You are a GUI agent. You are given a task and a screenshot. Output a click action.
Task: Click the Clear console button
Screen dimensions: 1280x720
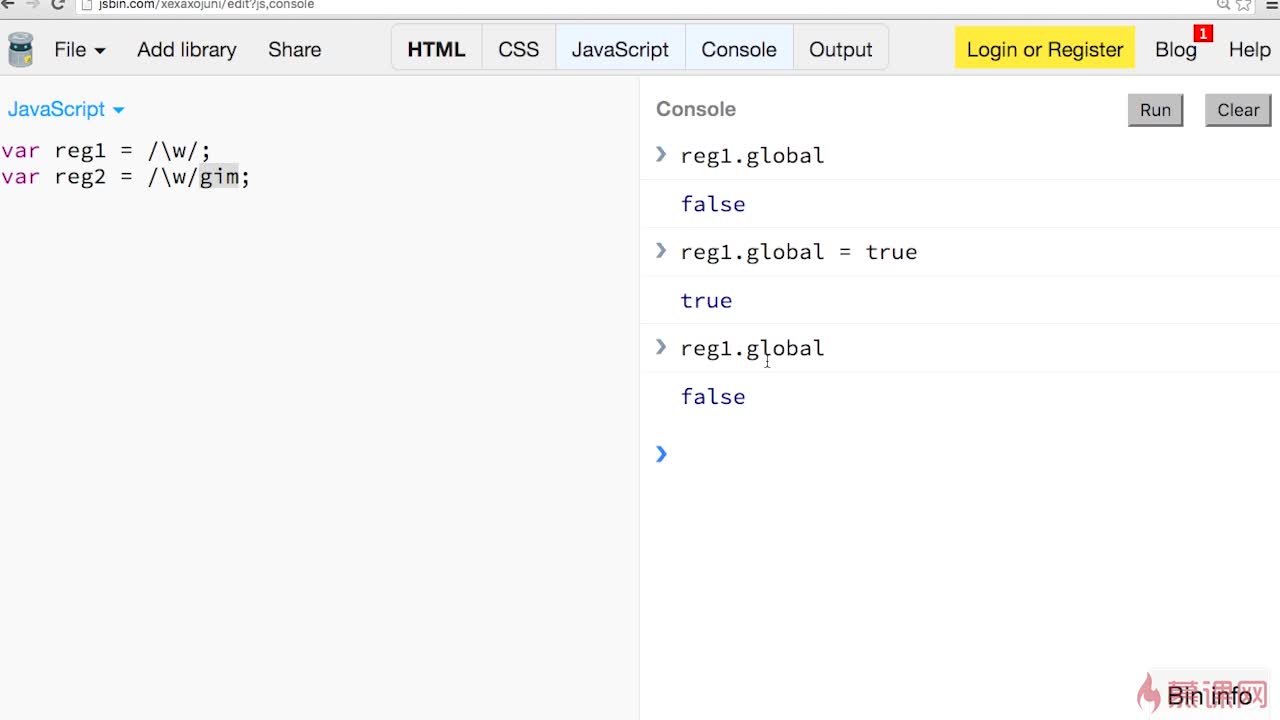pos(1238,110)
